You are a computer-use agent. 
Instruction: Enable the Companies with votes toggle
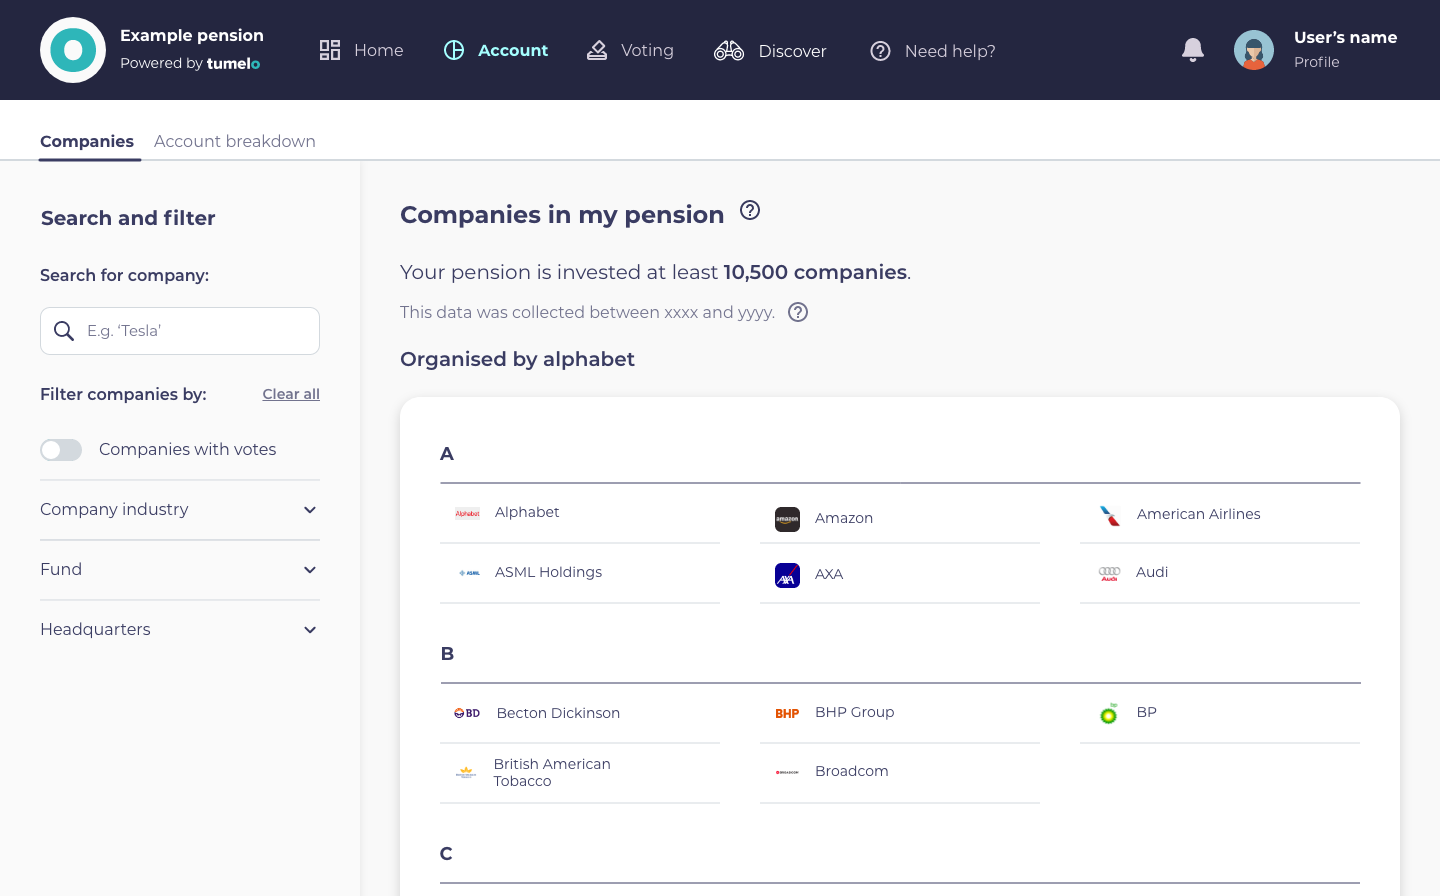(61, 450)
